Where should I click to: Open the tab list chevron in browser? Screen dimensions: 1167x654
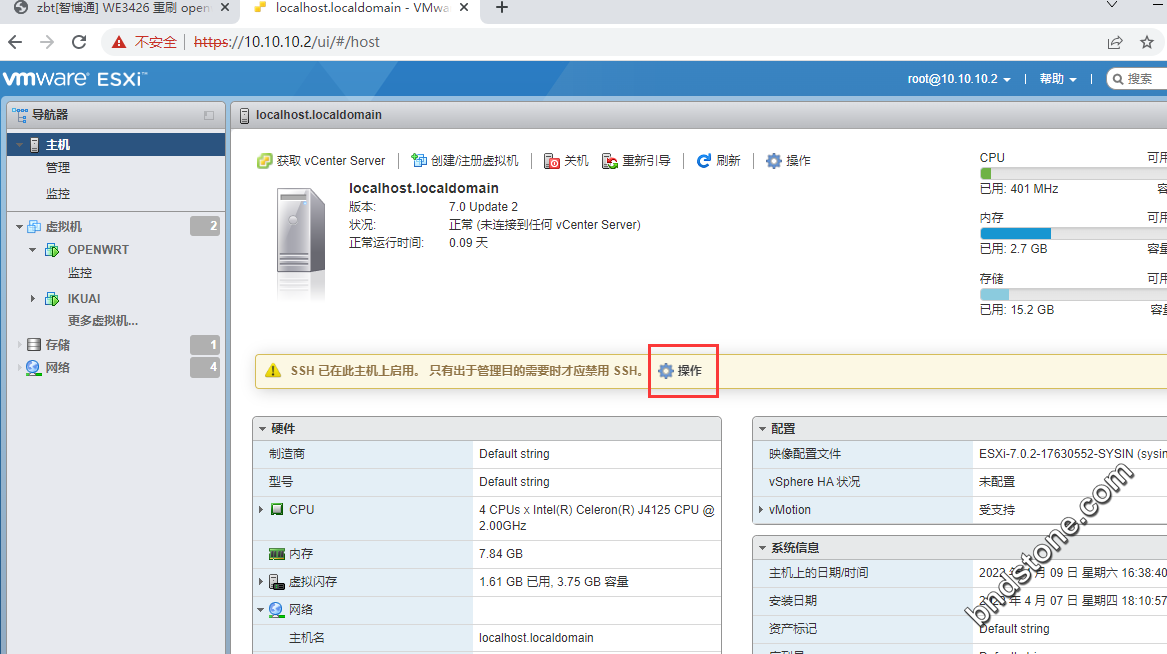click(1112, 5)
